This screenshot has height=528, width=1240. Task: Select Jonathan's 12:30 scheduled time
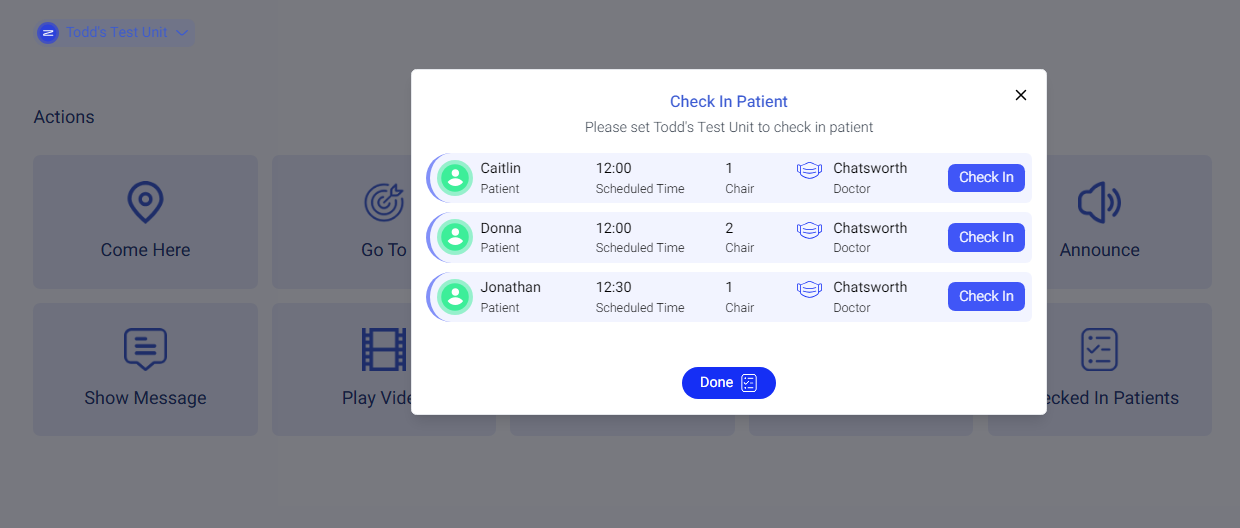[x=614, y=288]
